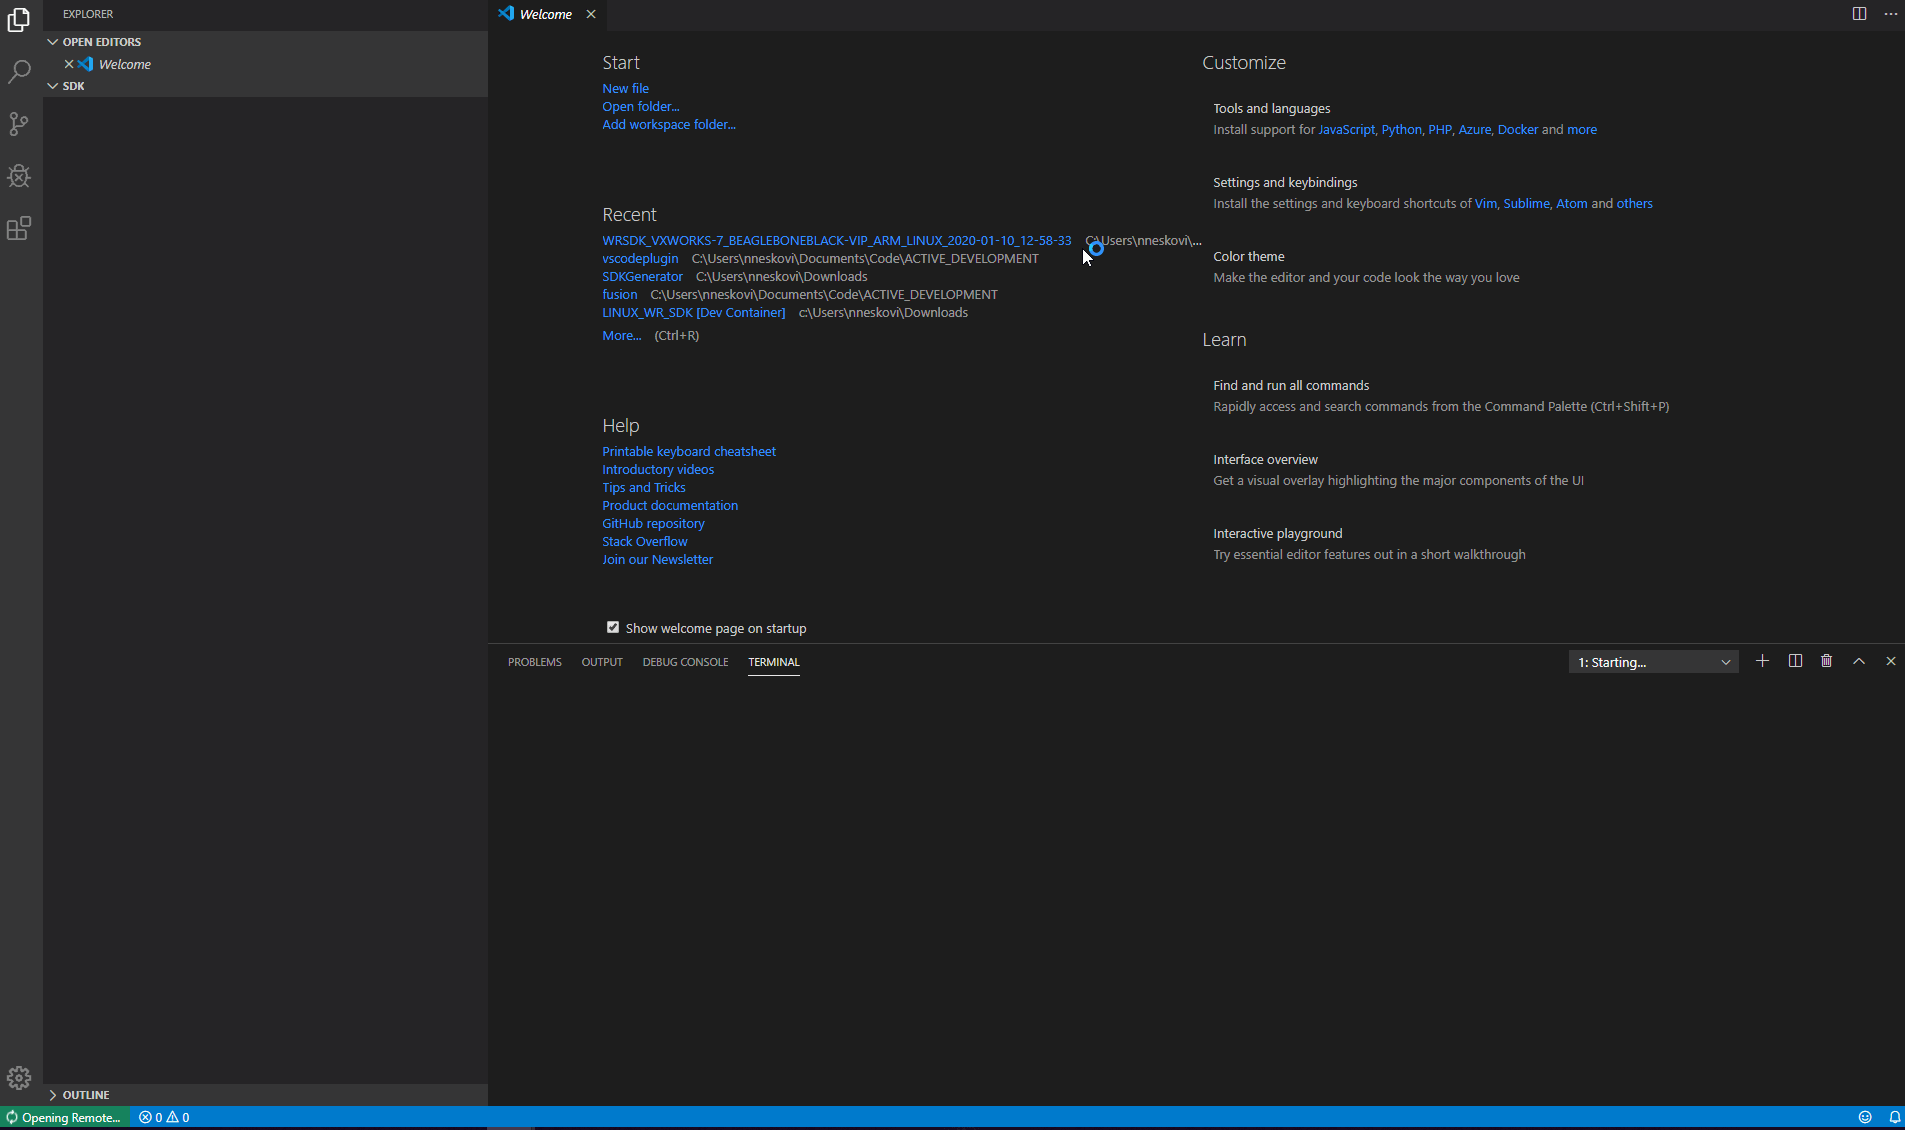Open recent SDKGenerator folder
The height and width of the screenshot is (1130, 1905).
642,276
